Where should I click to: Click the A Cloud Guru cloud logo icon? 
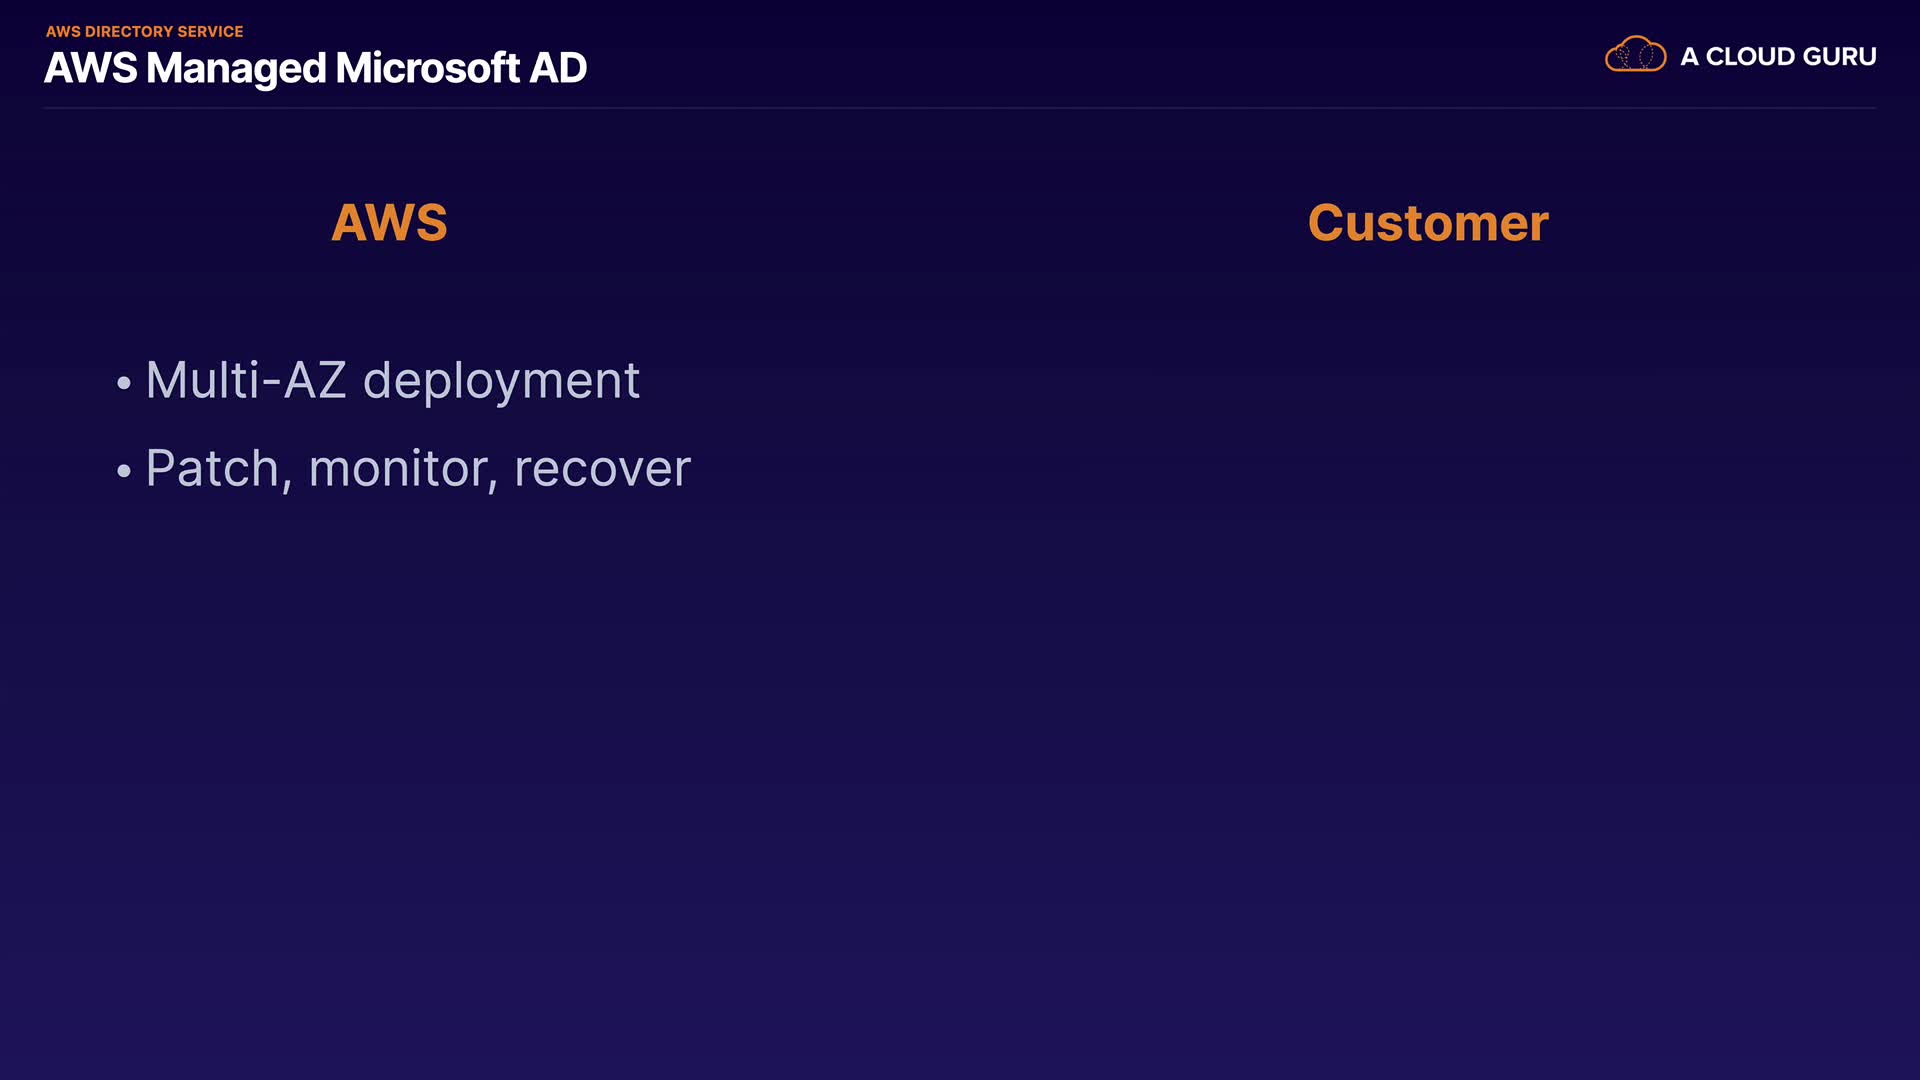[x=1635, y=55]
